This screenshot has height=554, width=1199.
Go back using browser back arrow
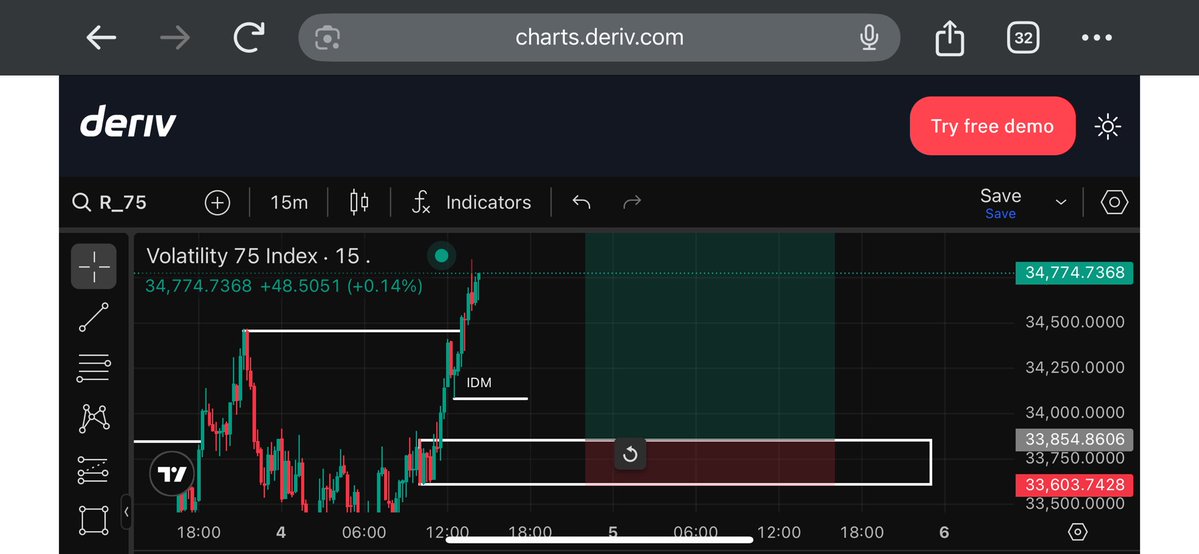[101, 37]
